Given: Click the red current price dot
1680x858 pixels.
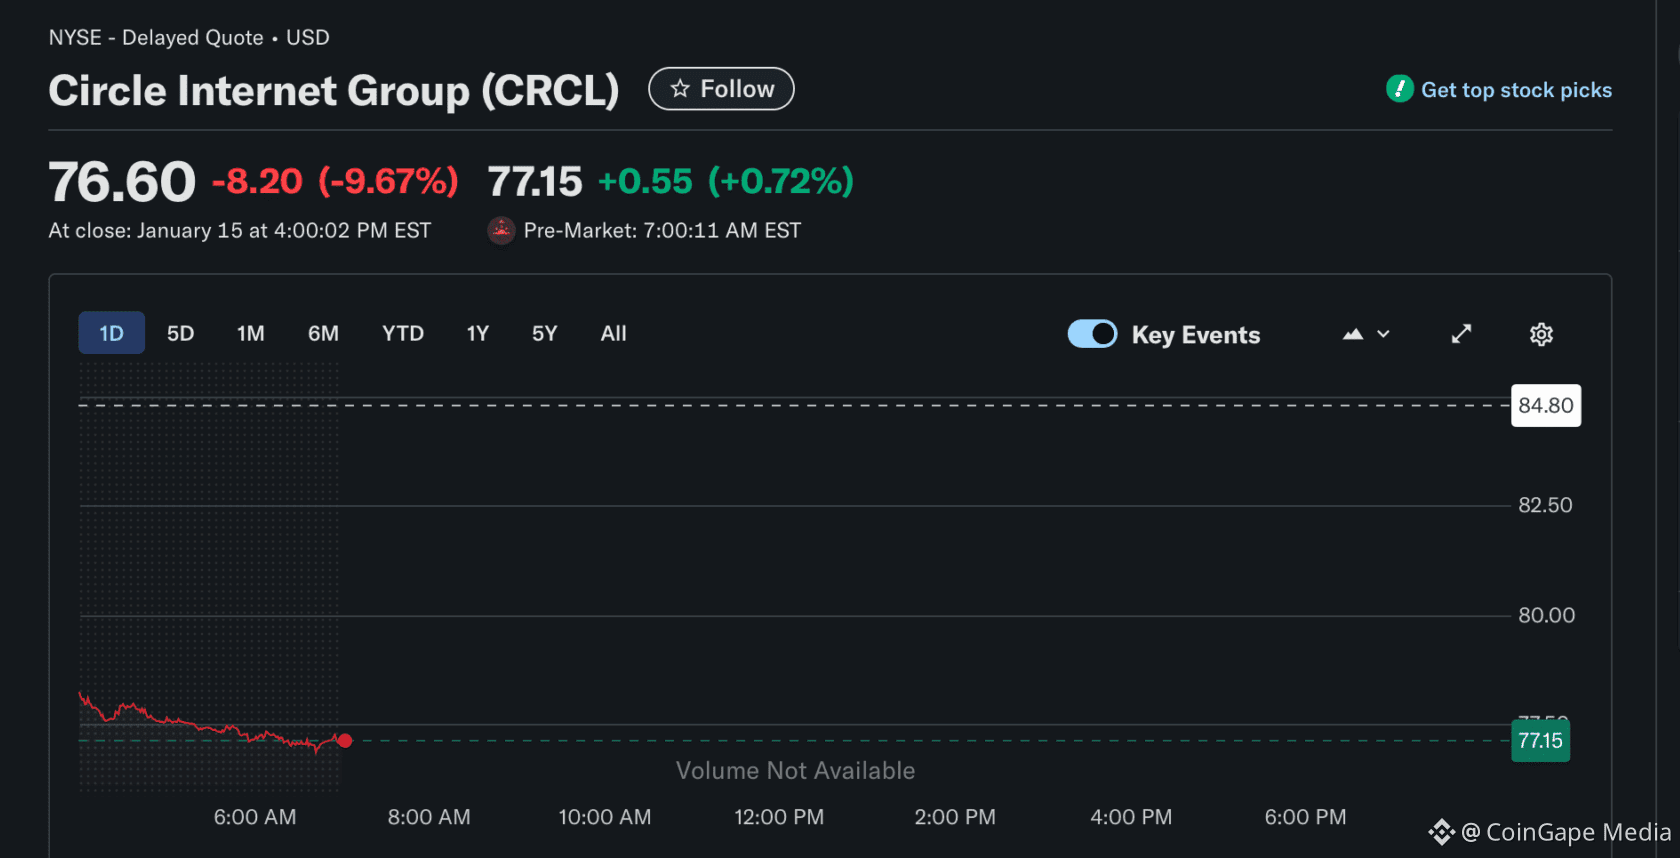Looking at the screenshot, I should click(345, 741).
